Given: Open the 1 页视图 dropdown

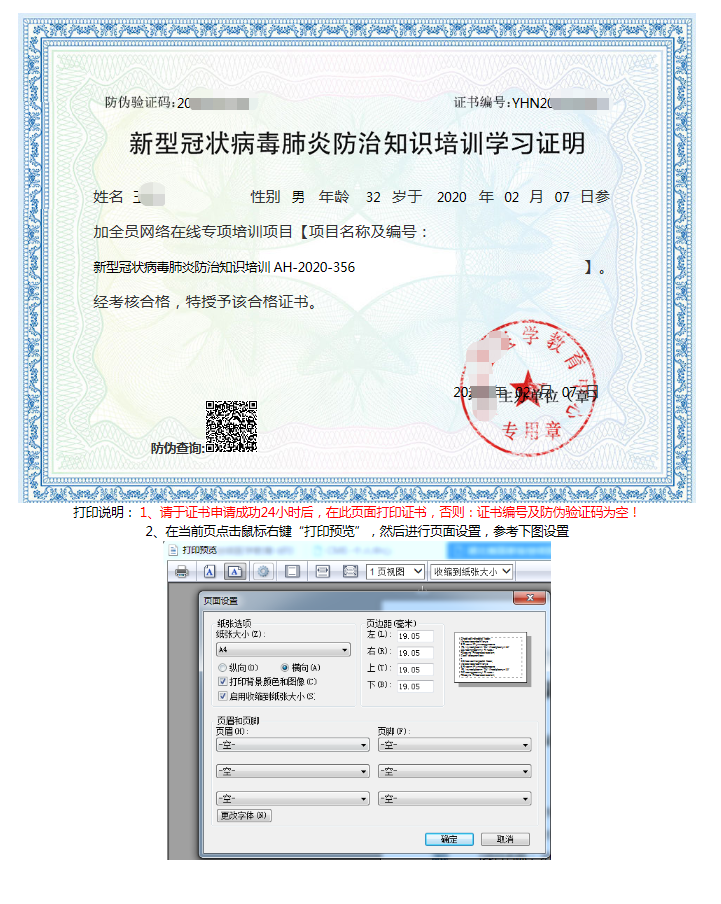Looking at the screenshot, I should 396,571.
